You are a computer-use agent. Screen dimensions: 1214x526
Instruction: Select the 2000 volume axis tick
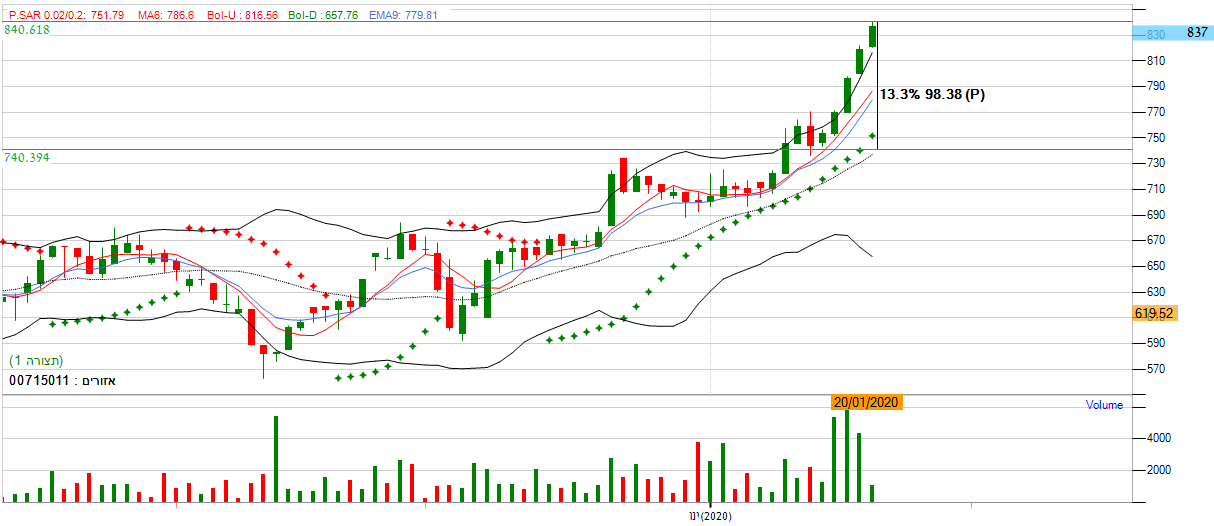click(1159, 470)
